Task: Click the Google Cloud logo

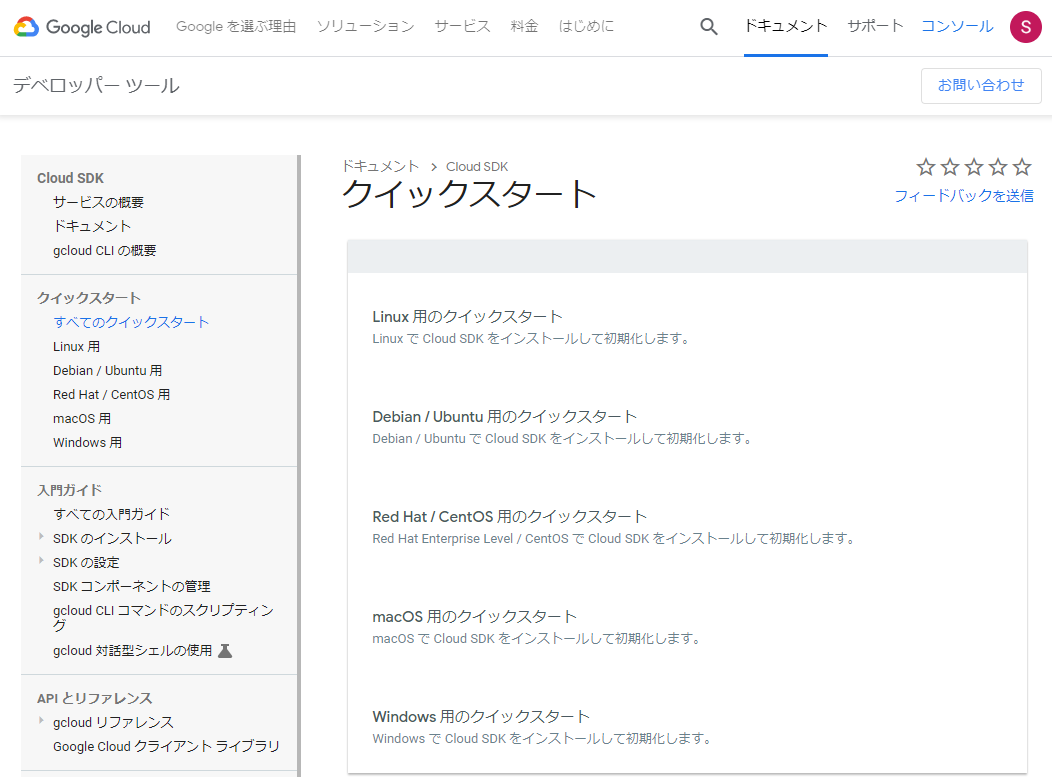Action: [x=82, y=27]
